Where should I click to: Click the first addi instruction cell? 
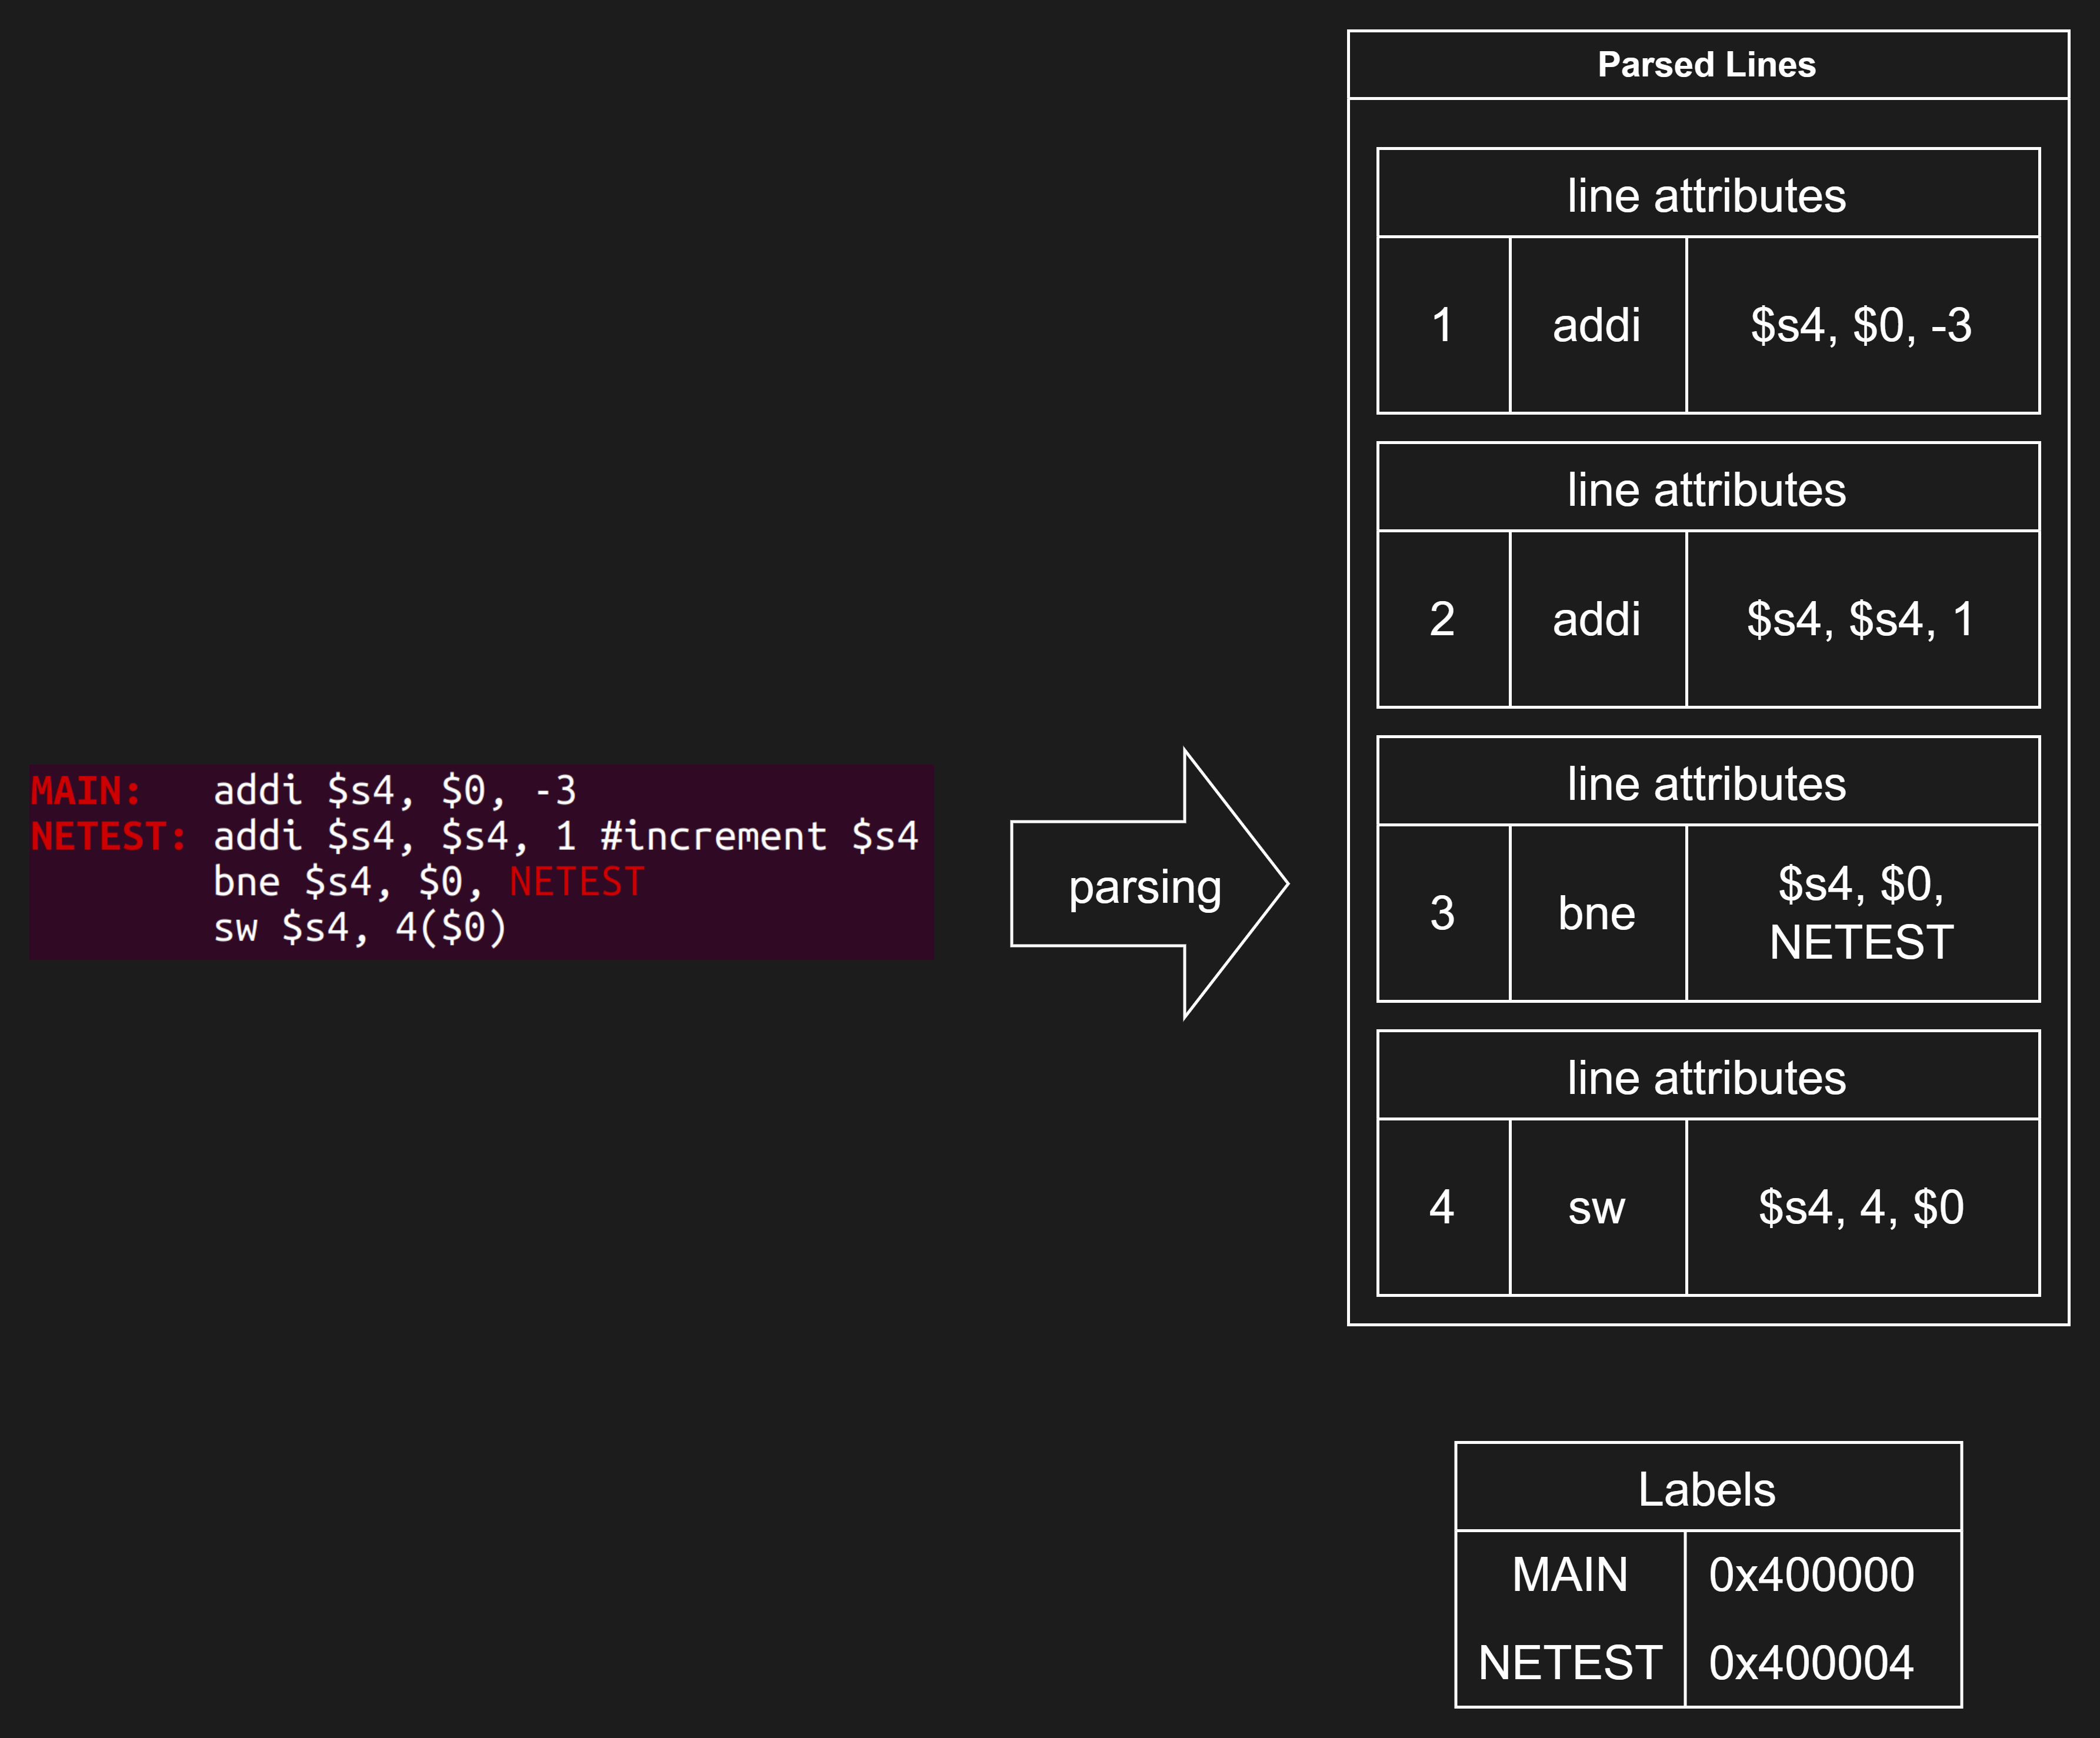pyautogui.click(x=1596, y=325)
